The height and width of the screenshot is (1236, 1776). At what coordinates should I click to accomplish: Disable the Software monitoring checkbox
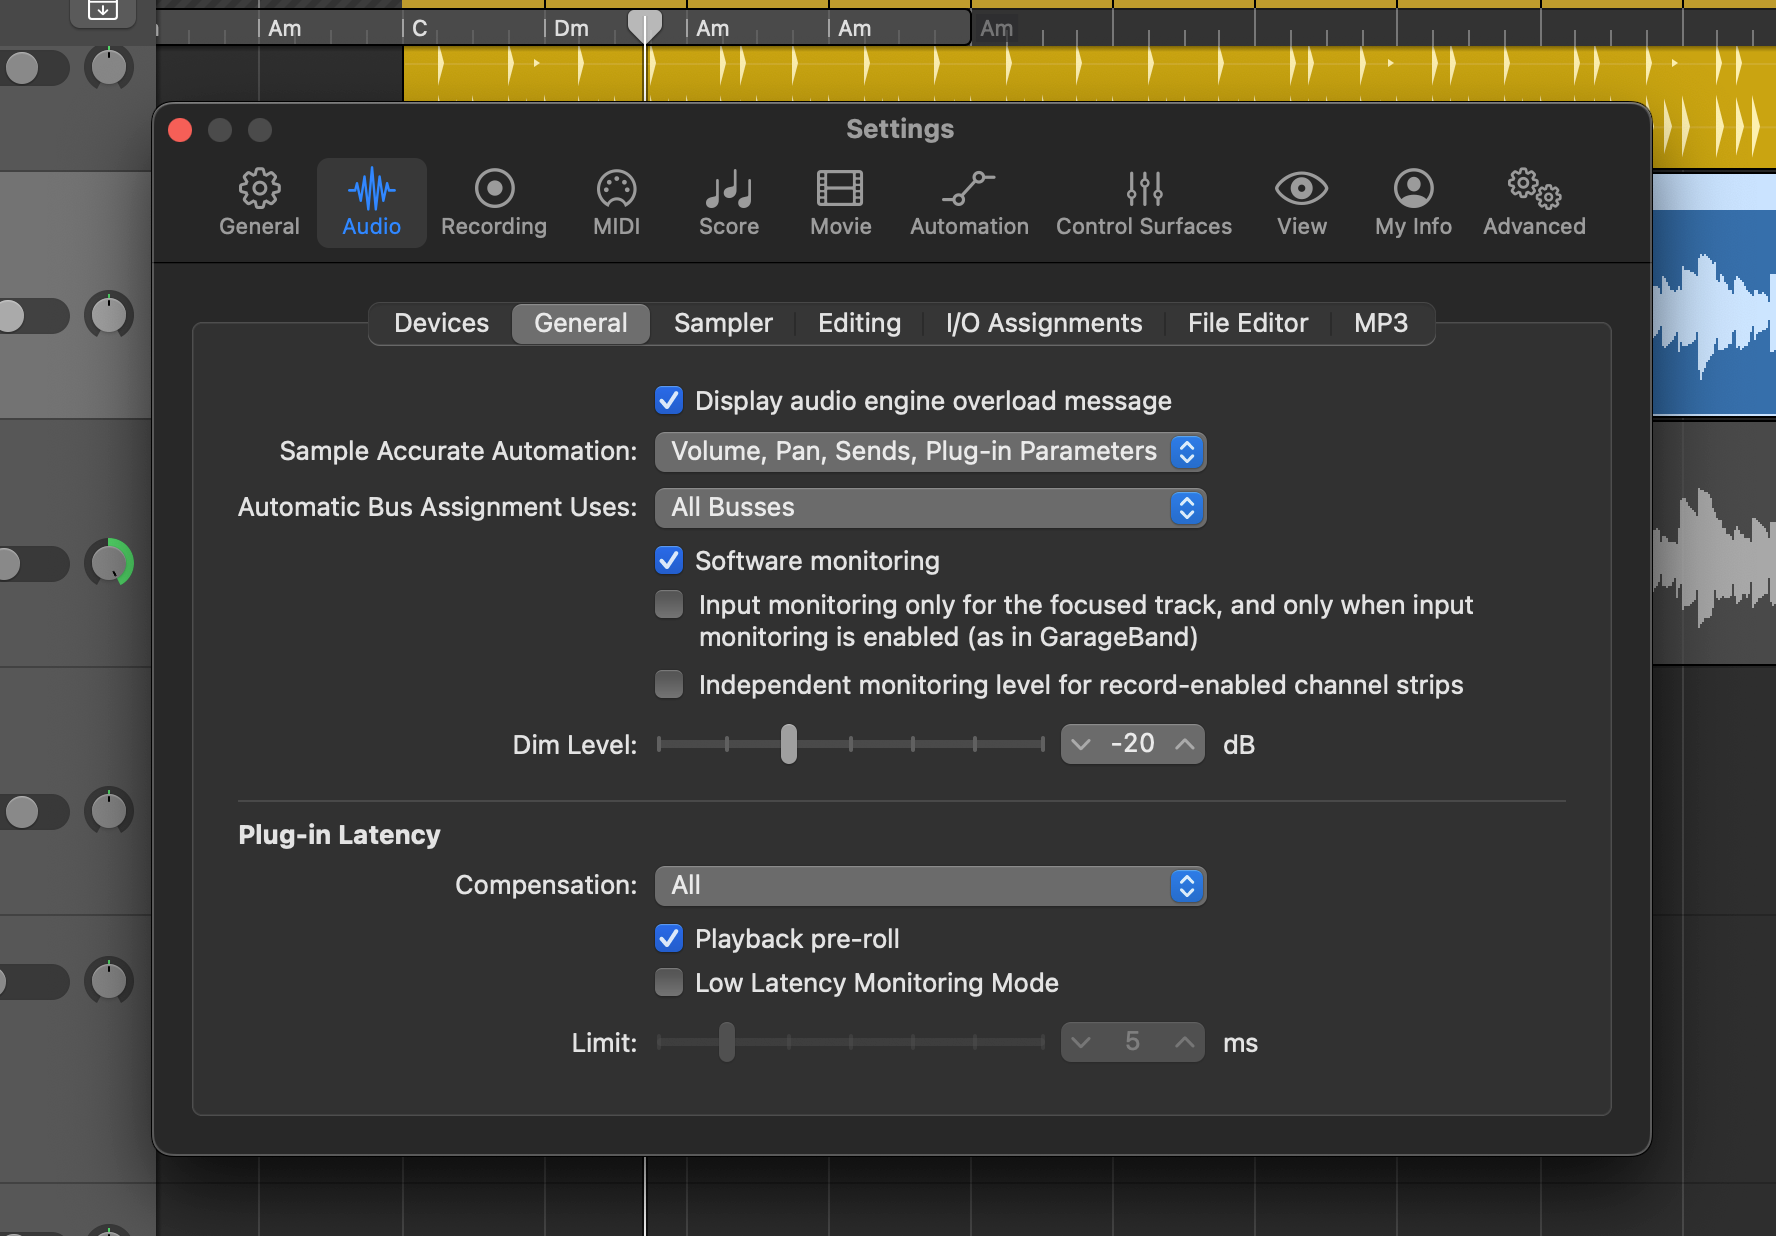coord(669,561)
